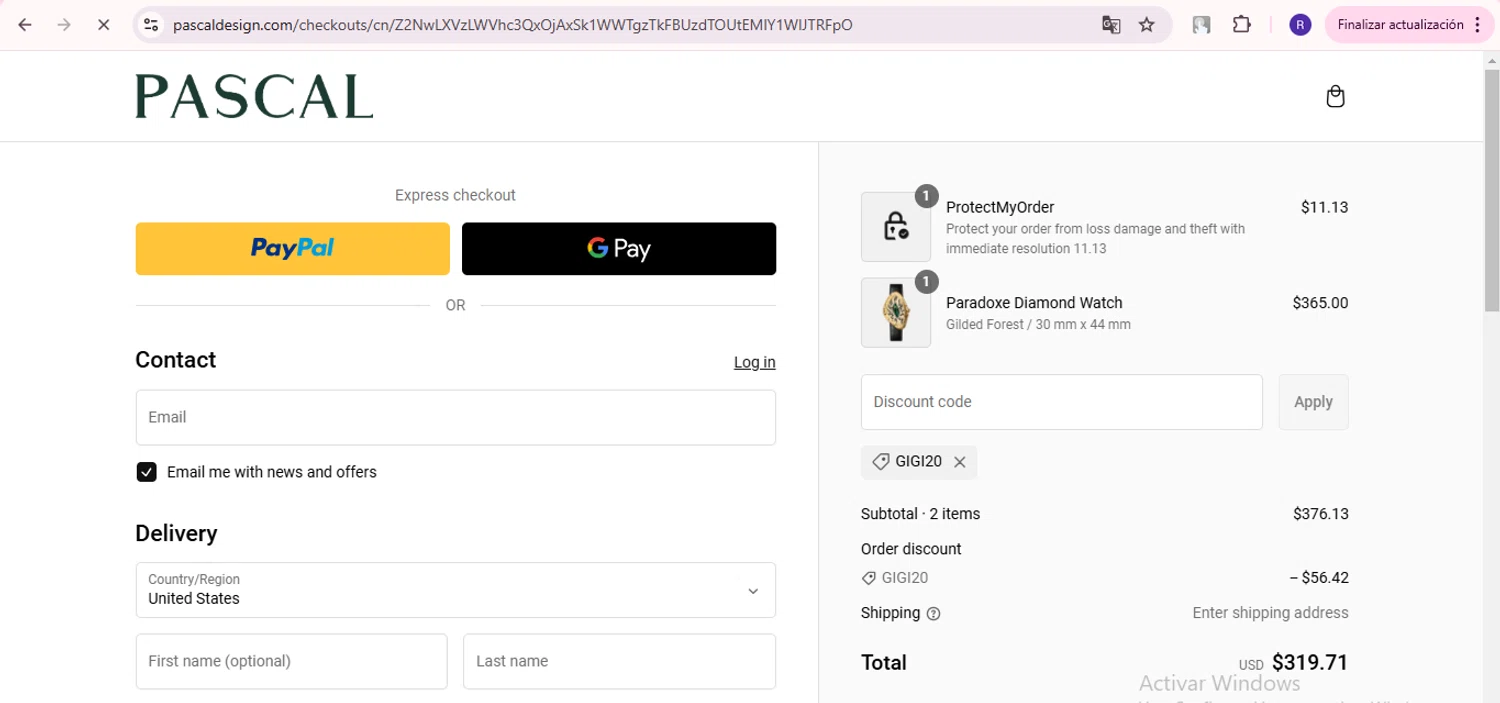The height and width of the screenshot is (703, 1500).
Task: Open the browser extensions puzzle icon
Action: tap(1242, 25)
